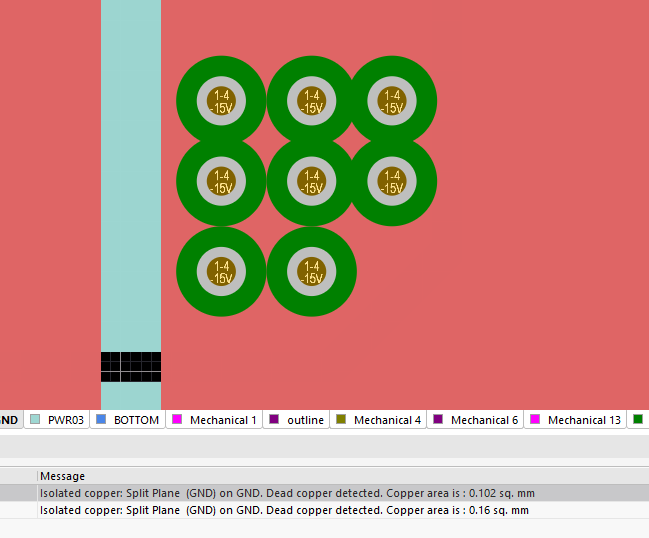The width and height of the screenshot is (649, 538).
Task: Select the top-left -15V via in the cluster
Action: click(221, 101)
